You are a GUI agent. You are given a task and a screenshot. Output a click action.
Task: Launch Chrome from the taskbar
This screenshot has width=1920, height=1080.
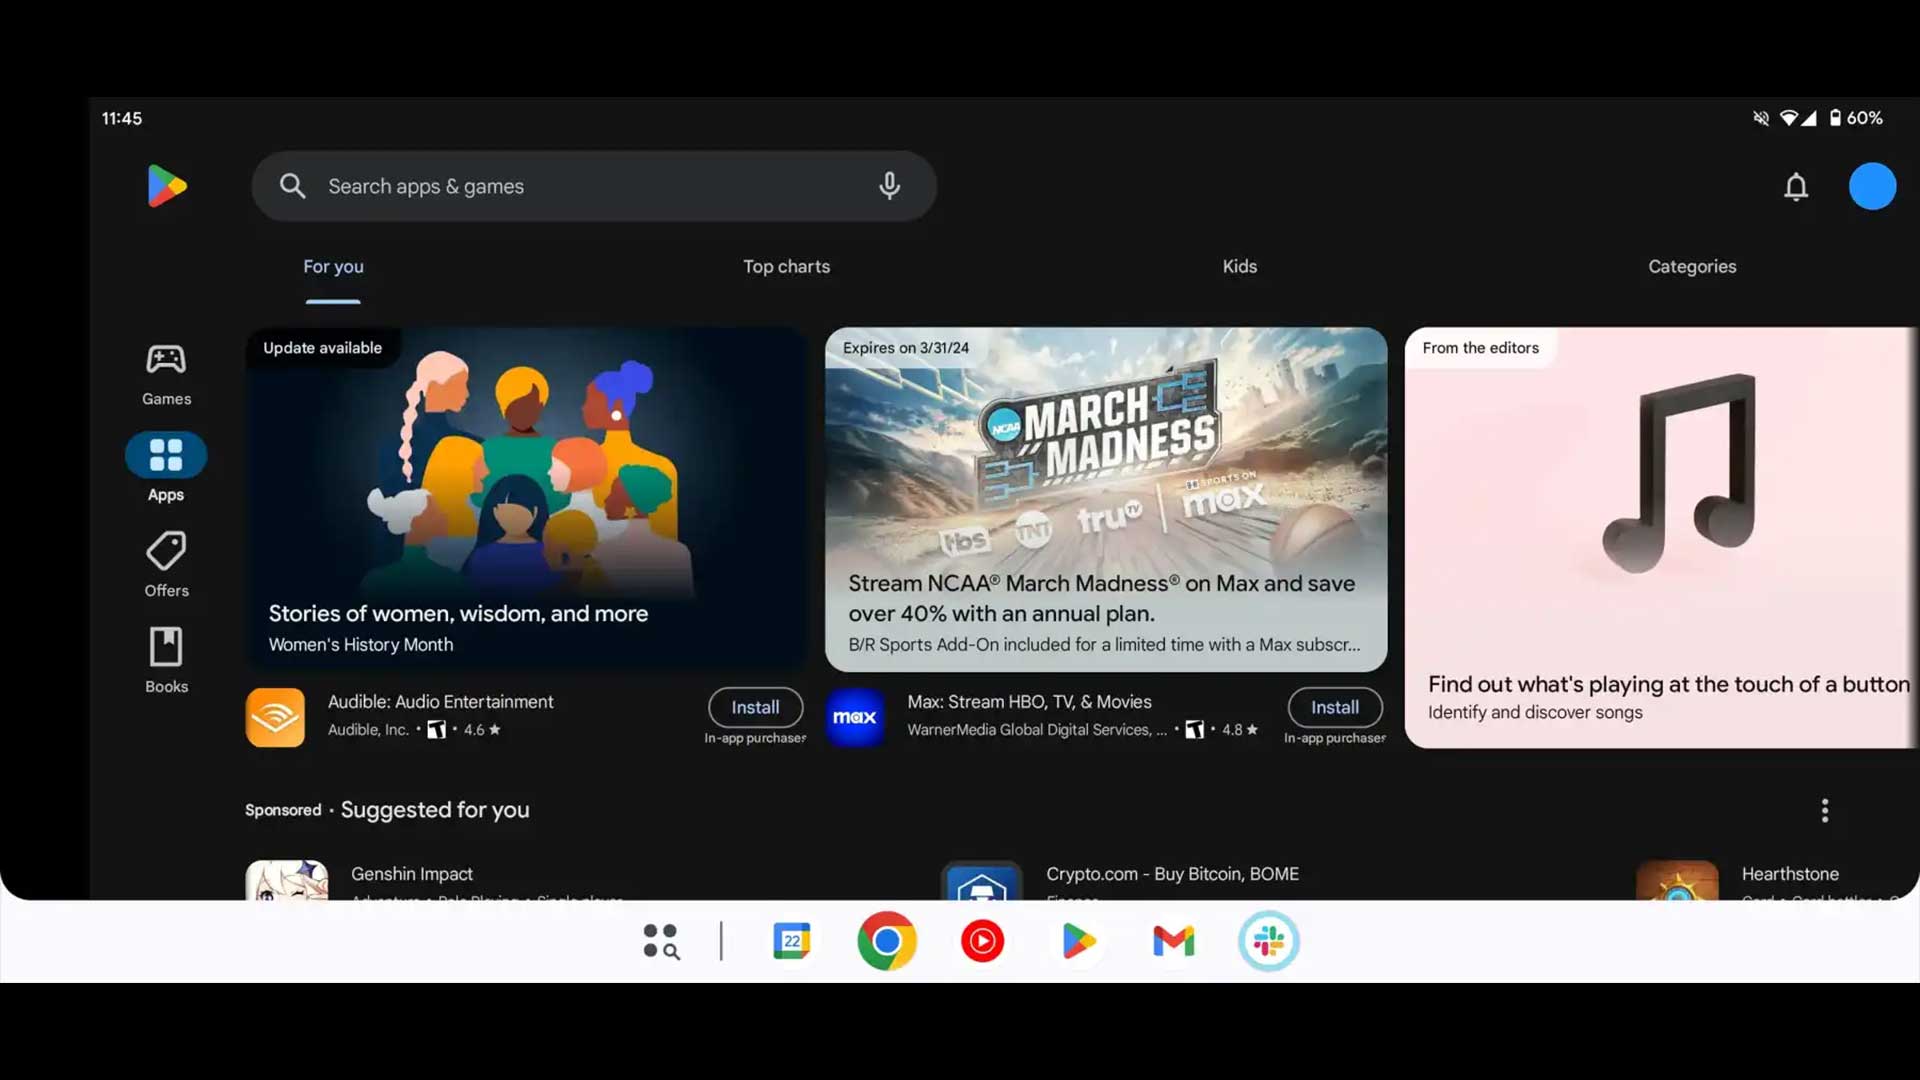click(886, 941)
